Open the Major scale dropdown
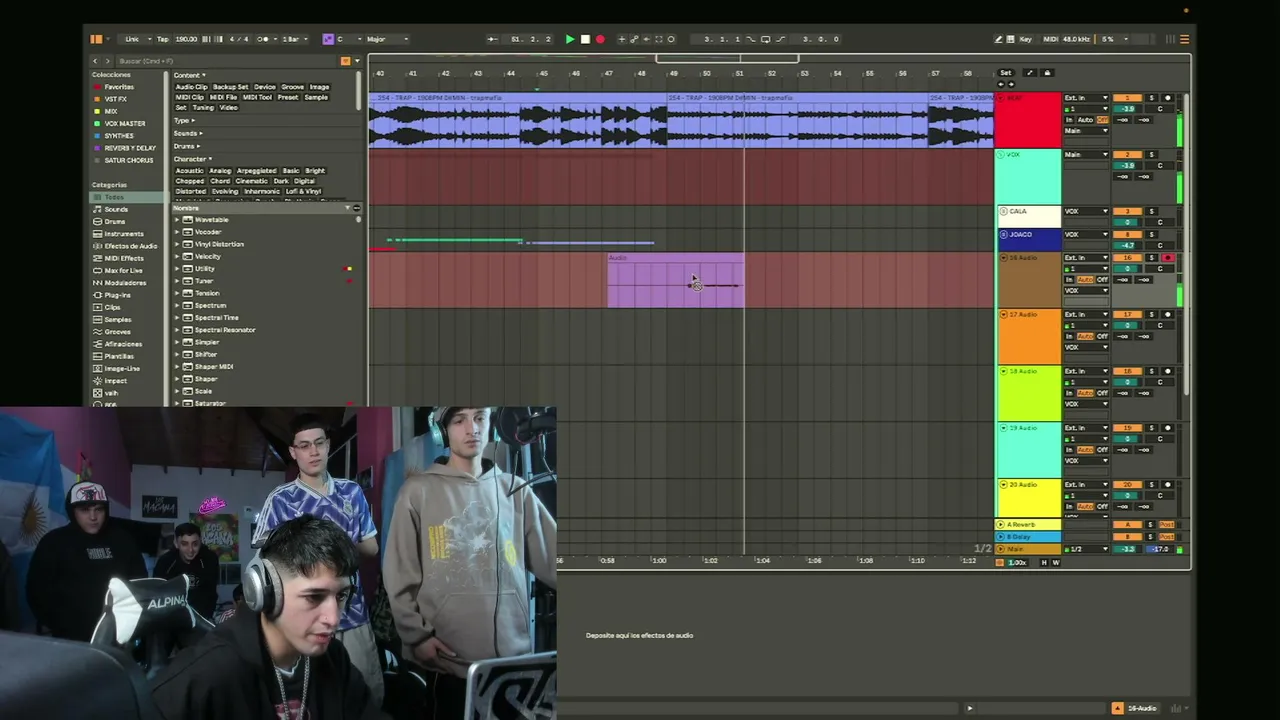 (x=387, y=39)
